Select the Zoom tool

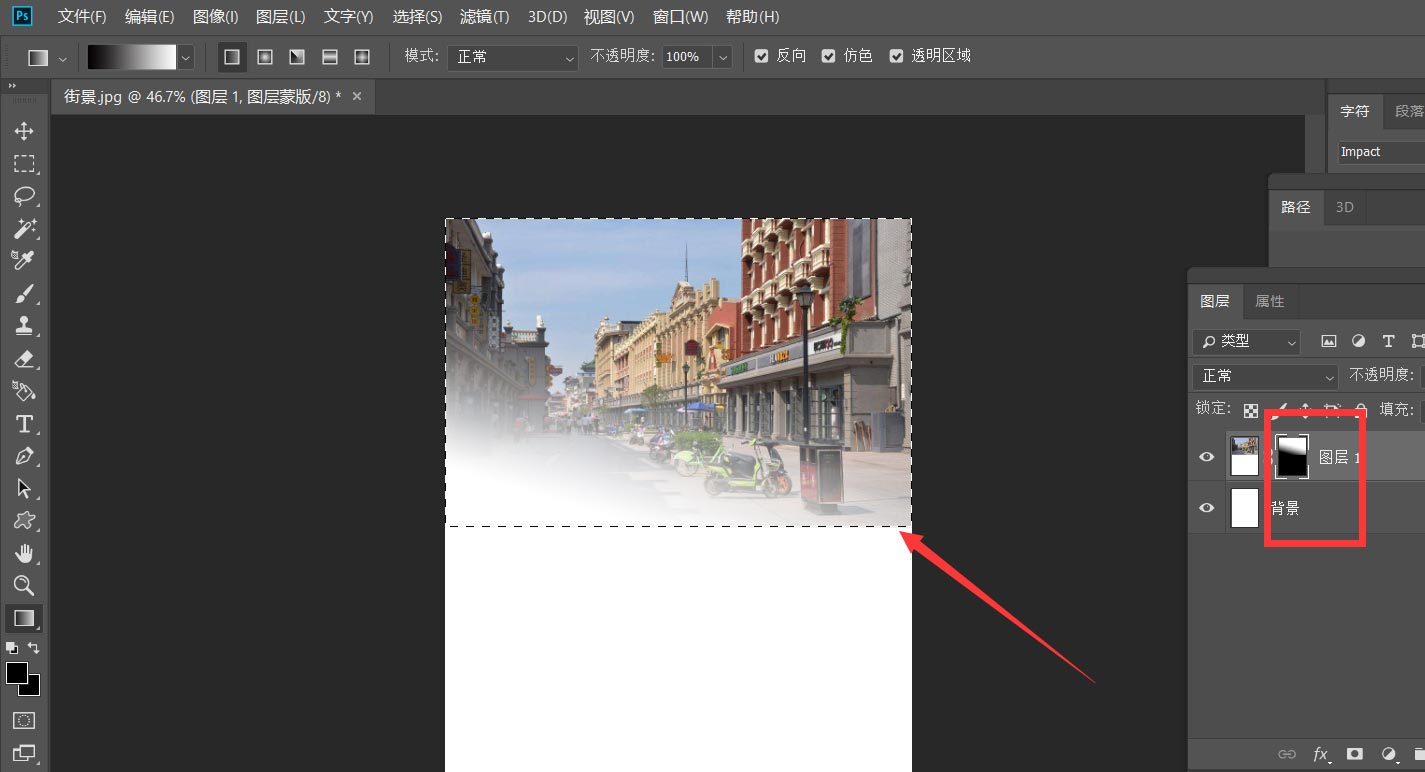coord(24,585)
